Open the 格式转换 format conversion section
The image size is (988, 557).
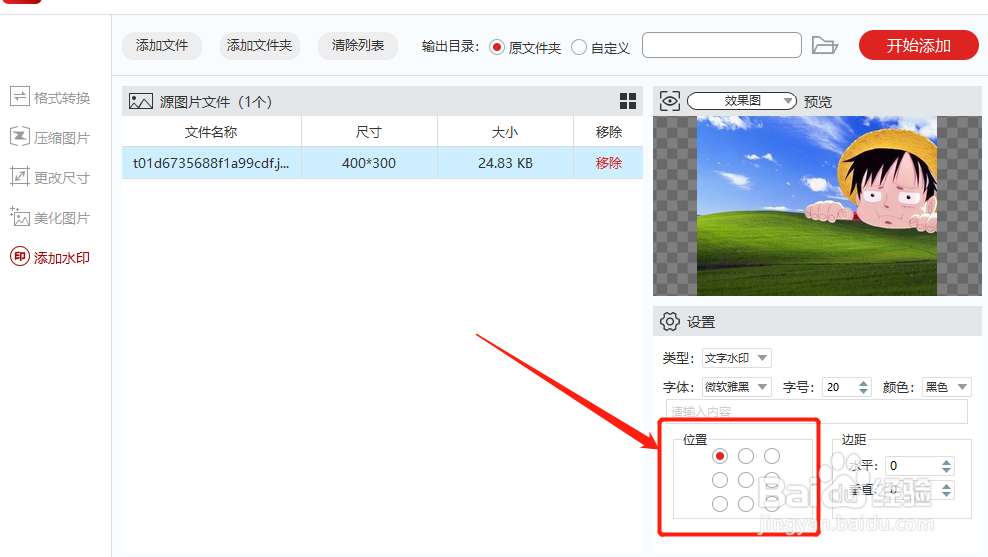(50, 98)
